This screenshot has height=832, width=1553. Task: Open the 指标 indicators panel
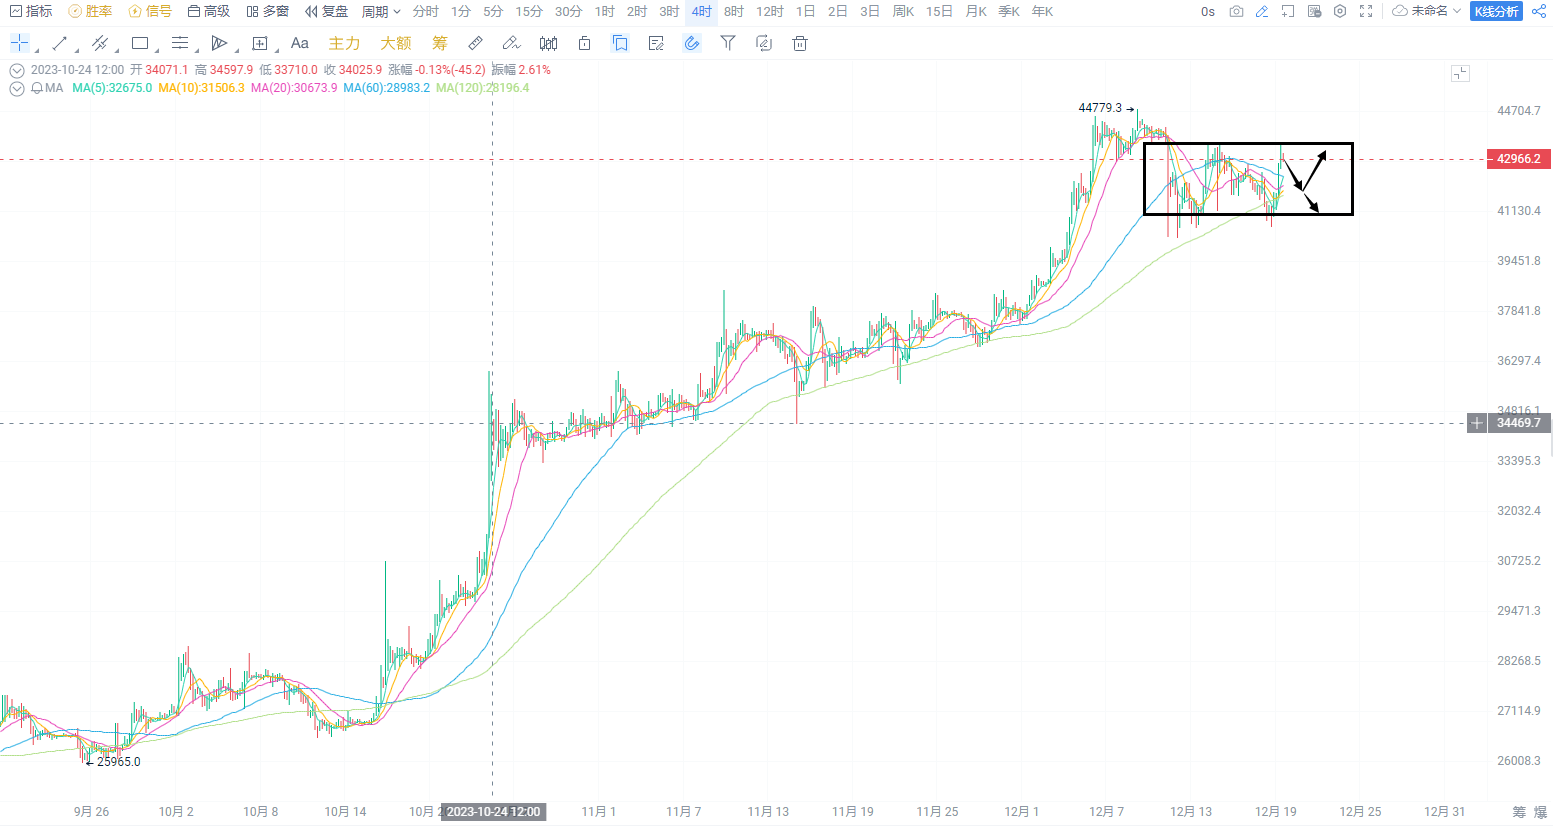pyautogui.click(x=31, y=11)
